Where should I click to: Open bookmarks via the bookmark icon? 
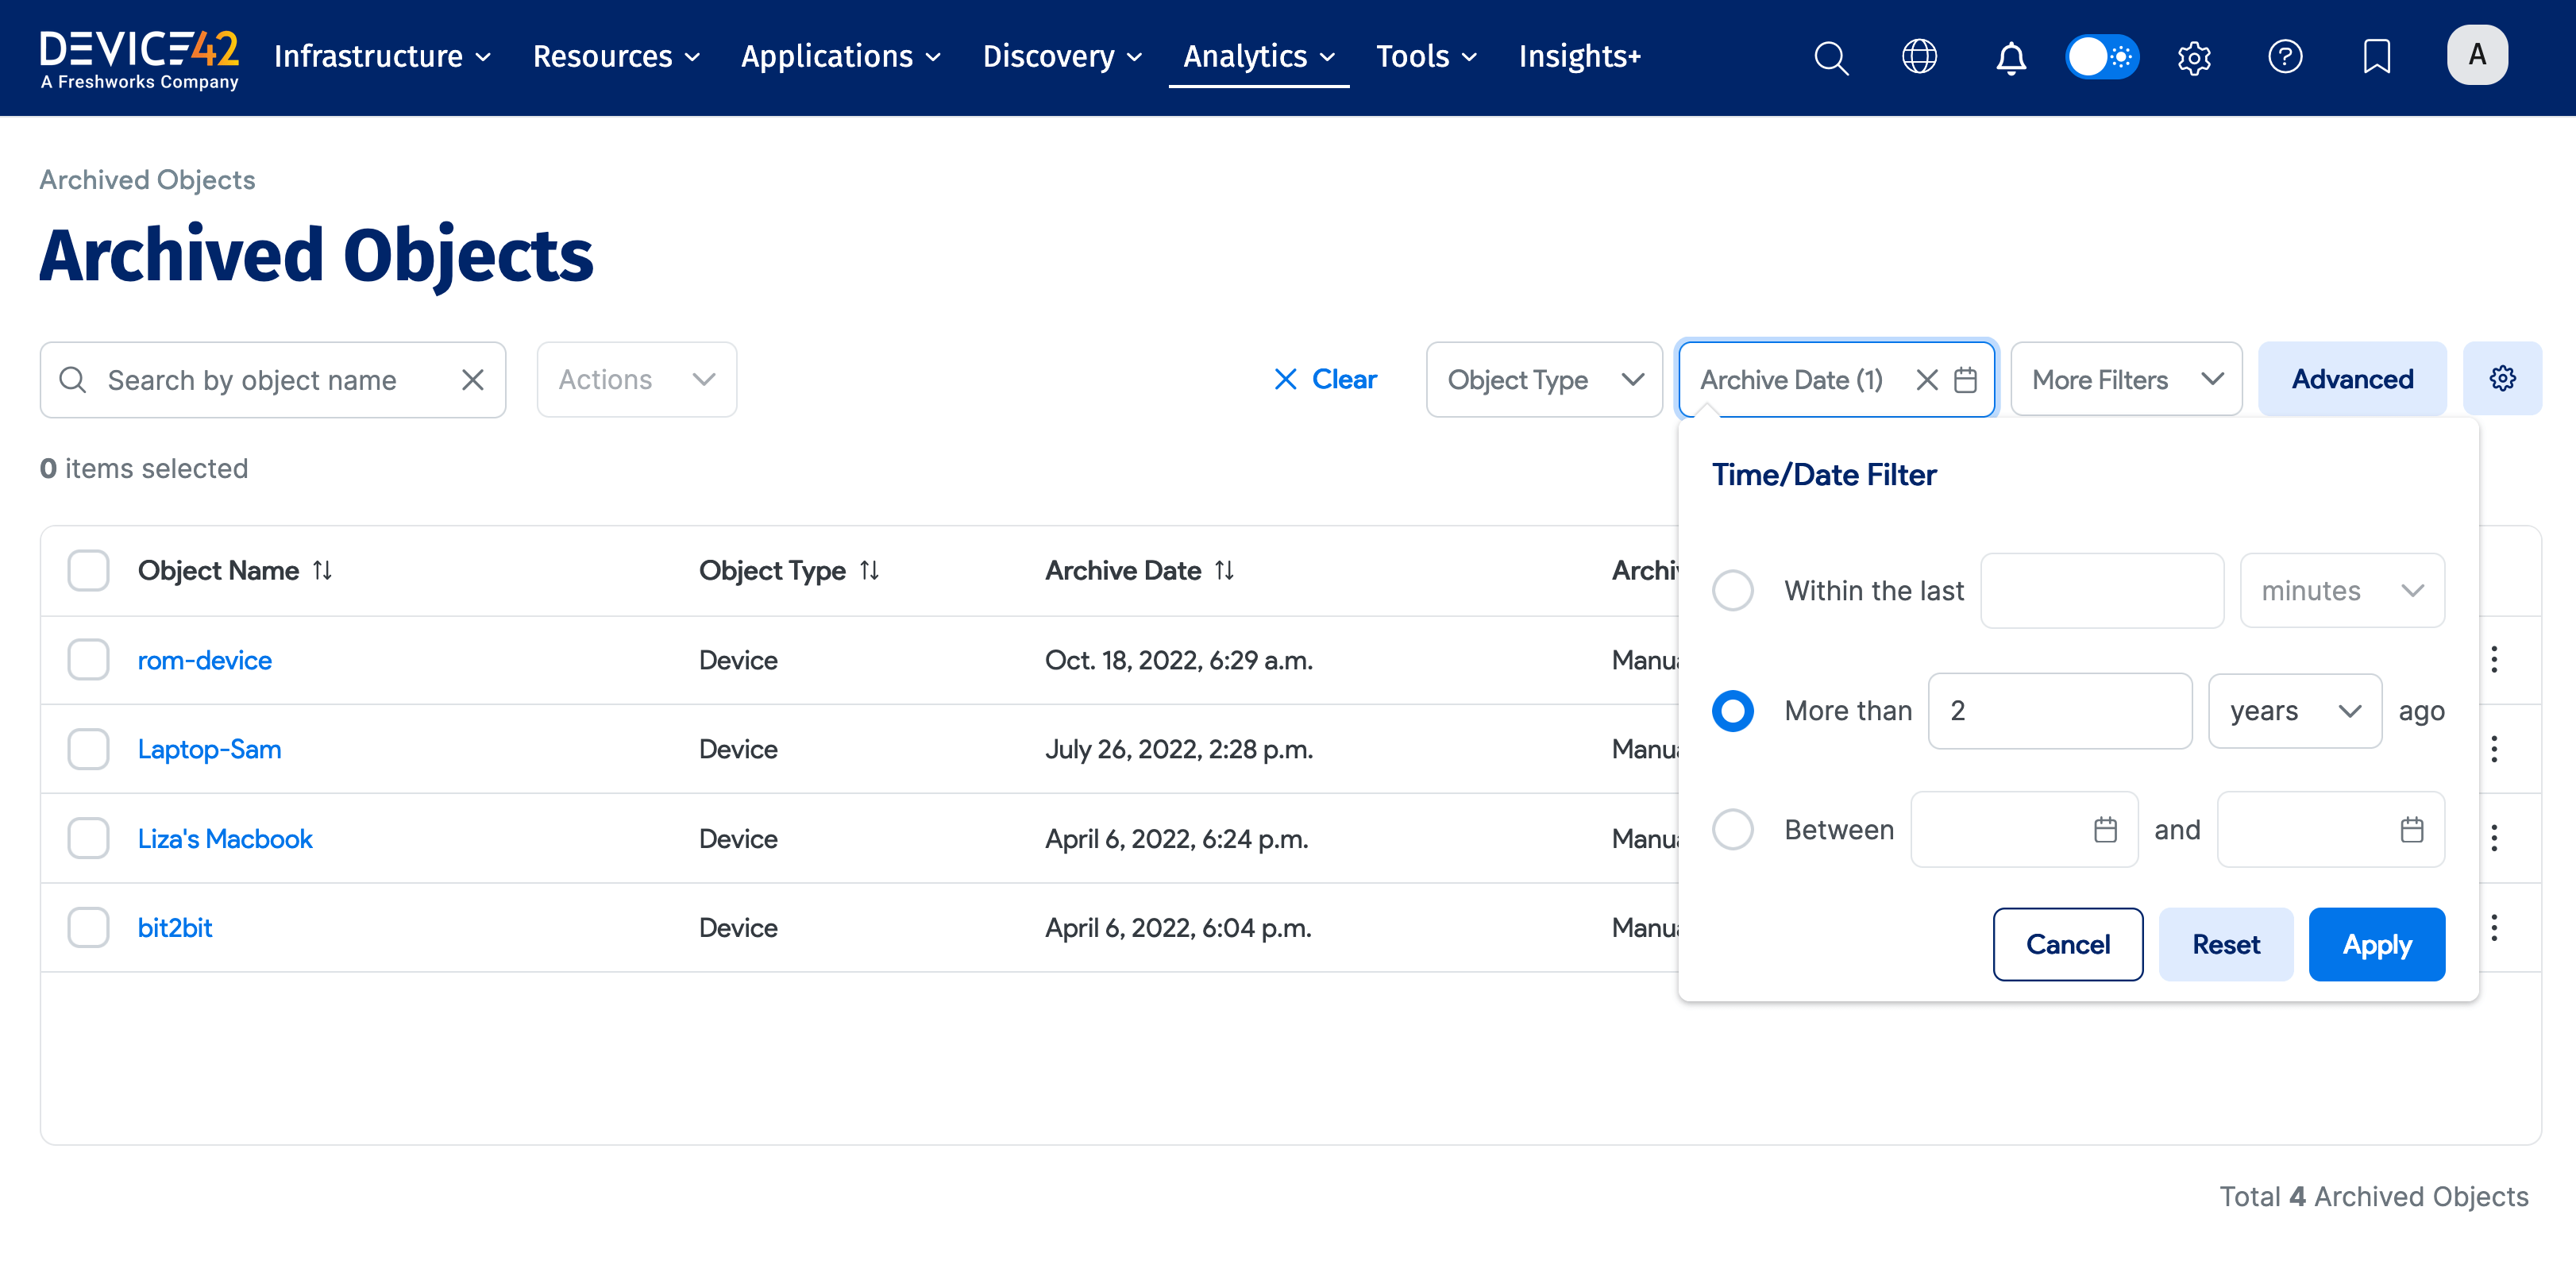click(2376, 57)
